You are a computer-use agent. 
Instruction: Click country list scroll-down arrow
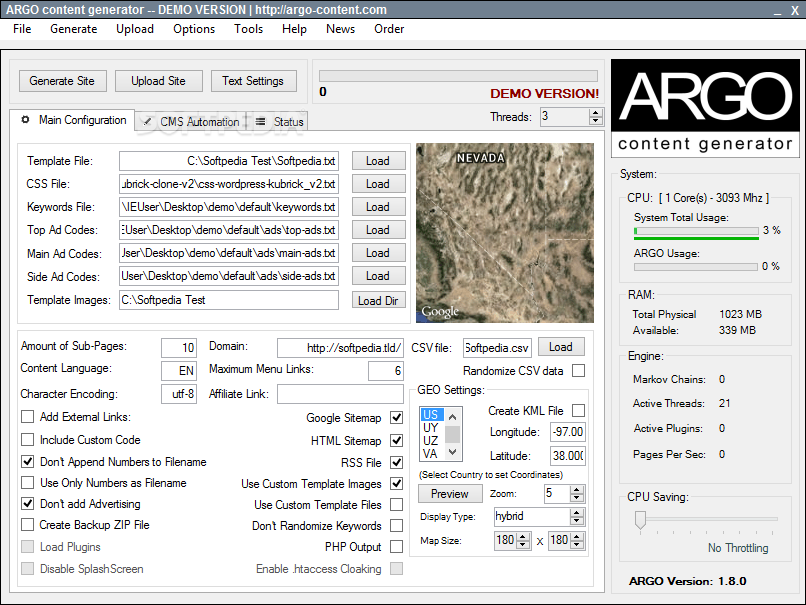click(x=452, y=452)
